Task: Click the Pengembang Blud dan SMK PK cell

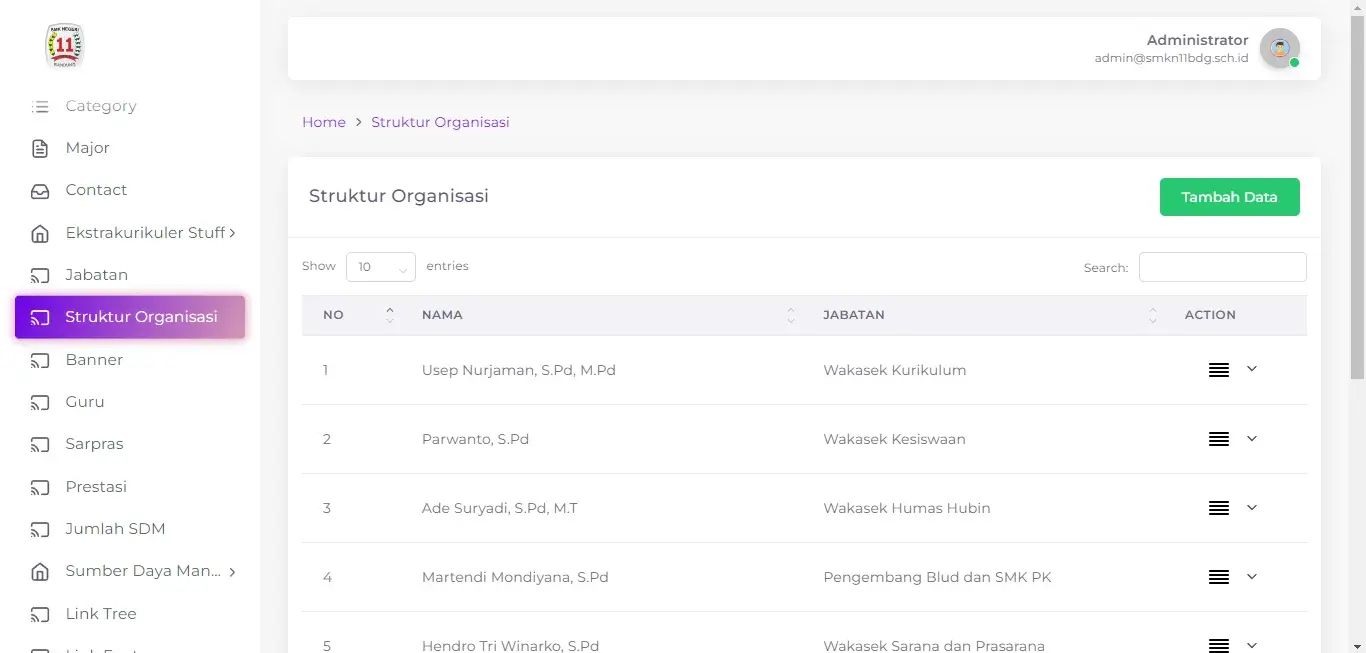Action: pyautogui.click(x=937, y=577)
